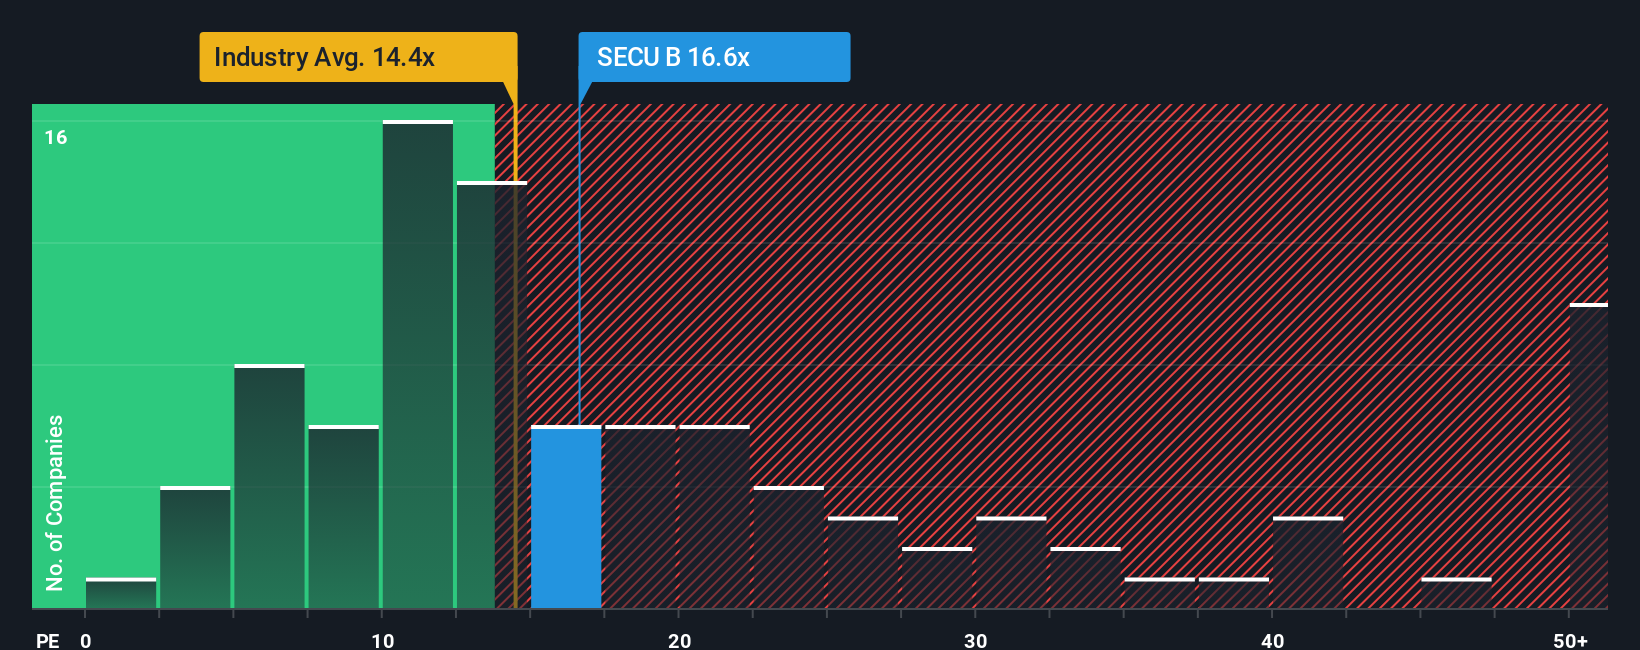This screenshot has width=1640, height=650.
Task: Select the bar starting at PE 20
Action: (x=714, y=517)
